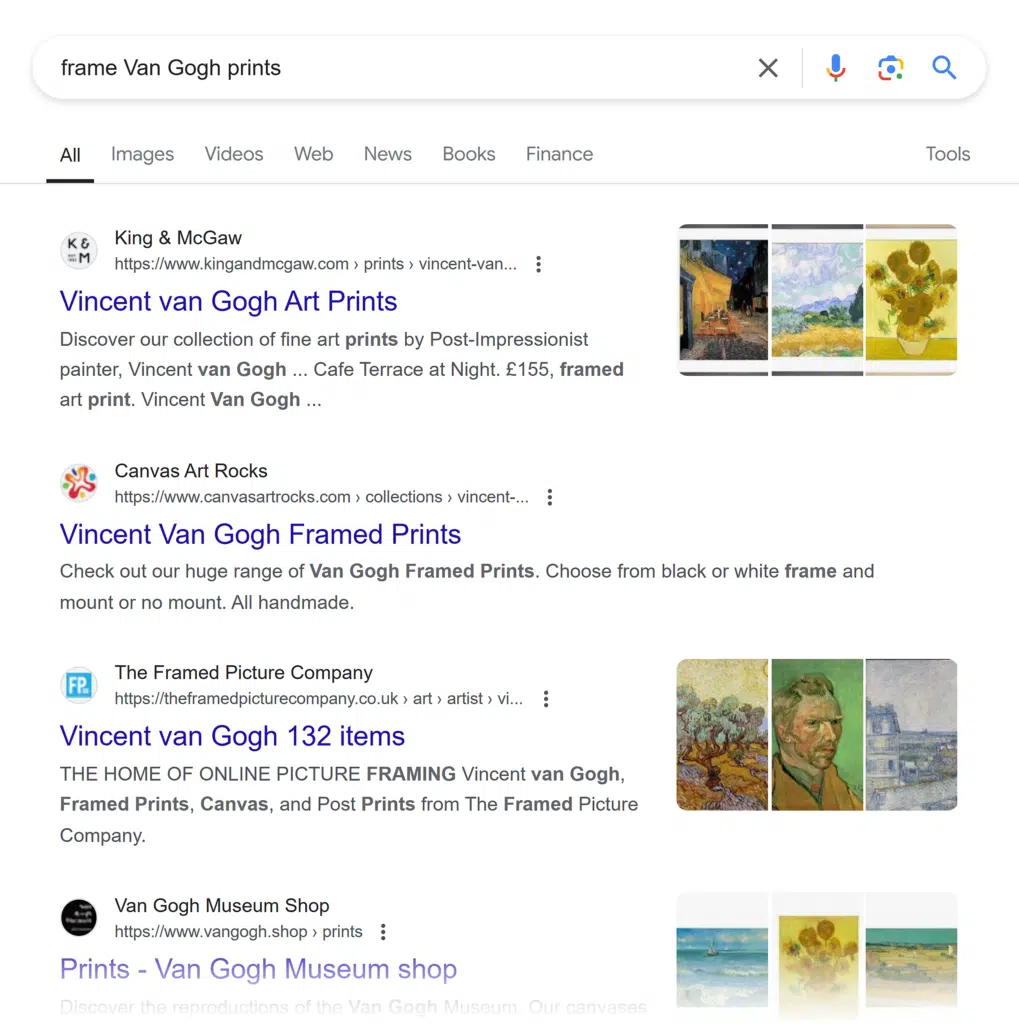Screen dimensions: 1019x1024
Task: Clear the search box with the X icon
Action: [x=768, y=68]
